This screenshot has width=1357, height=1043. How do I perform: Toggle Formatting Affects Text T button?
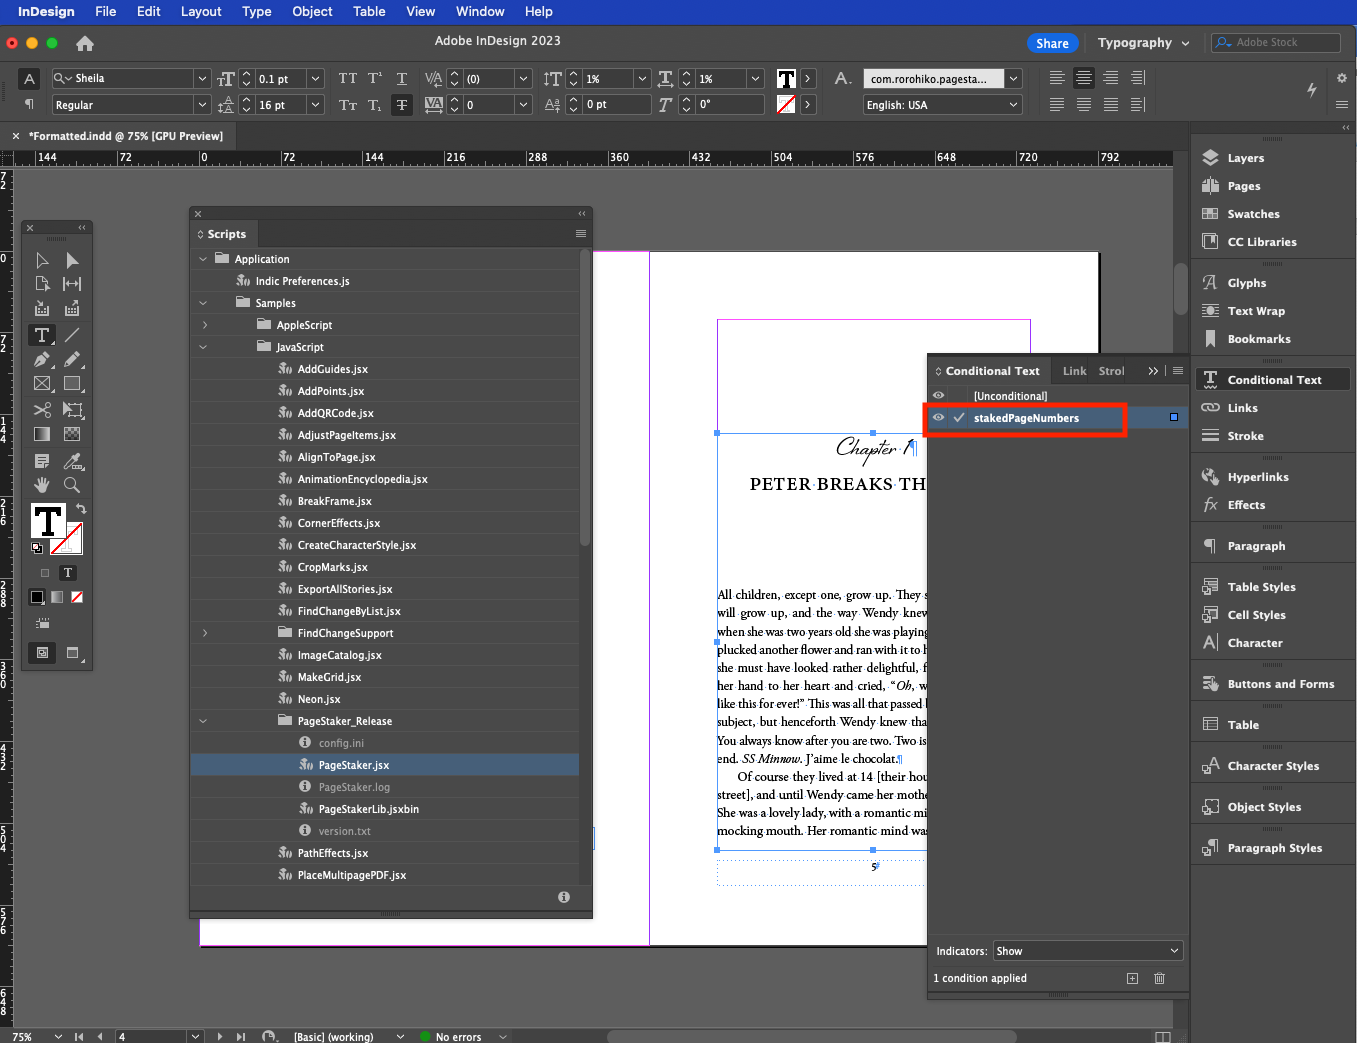tap(67, 573)
